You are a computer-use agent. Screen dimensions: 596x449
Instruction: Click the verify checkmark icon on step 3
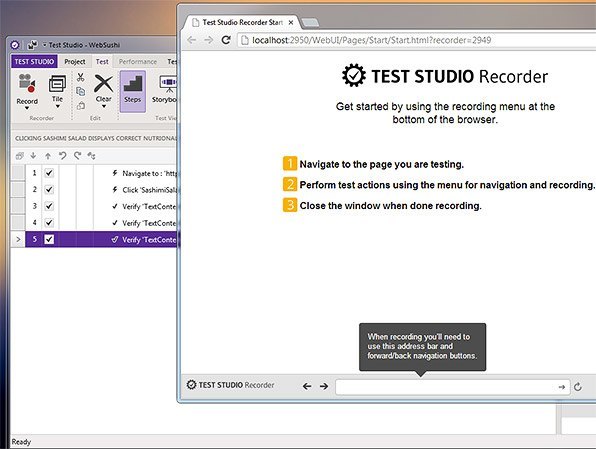pyautogui.click(x=115, y=206)
